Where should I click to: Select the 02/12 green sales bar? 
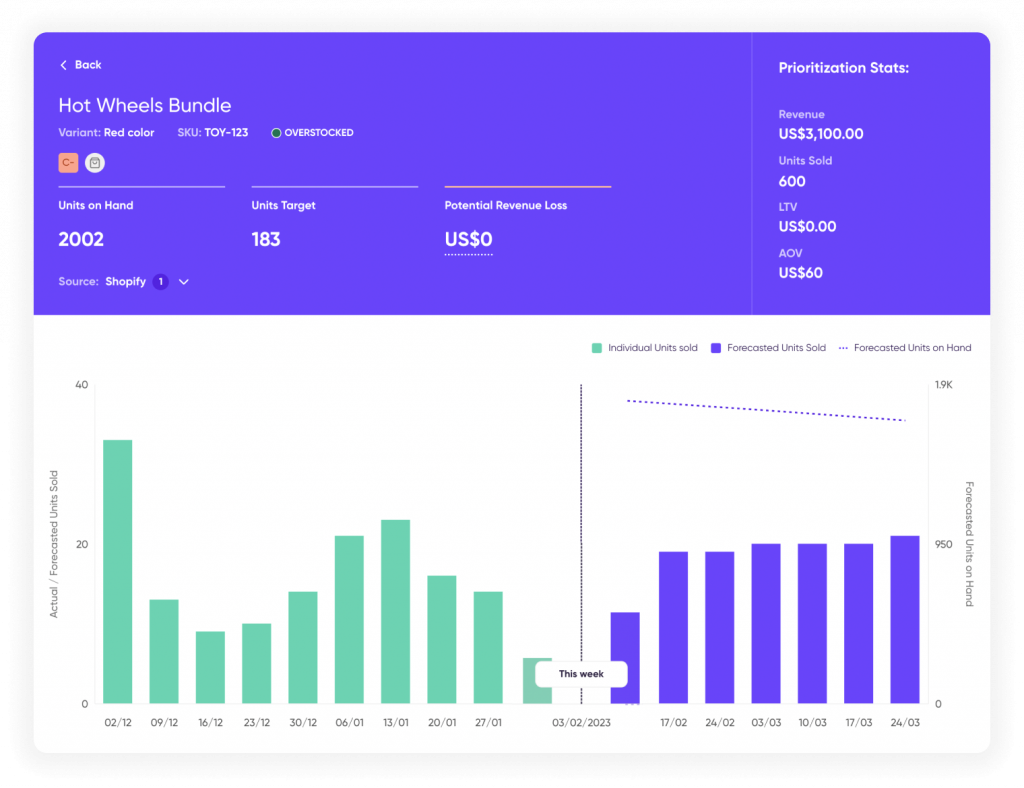click(x=118, y=572)
